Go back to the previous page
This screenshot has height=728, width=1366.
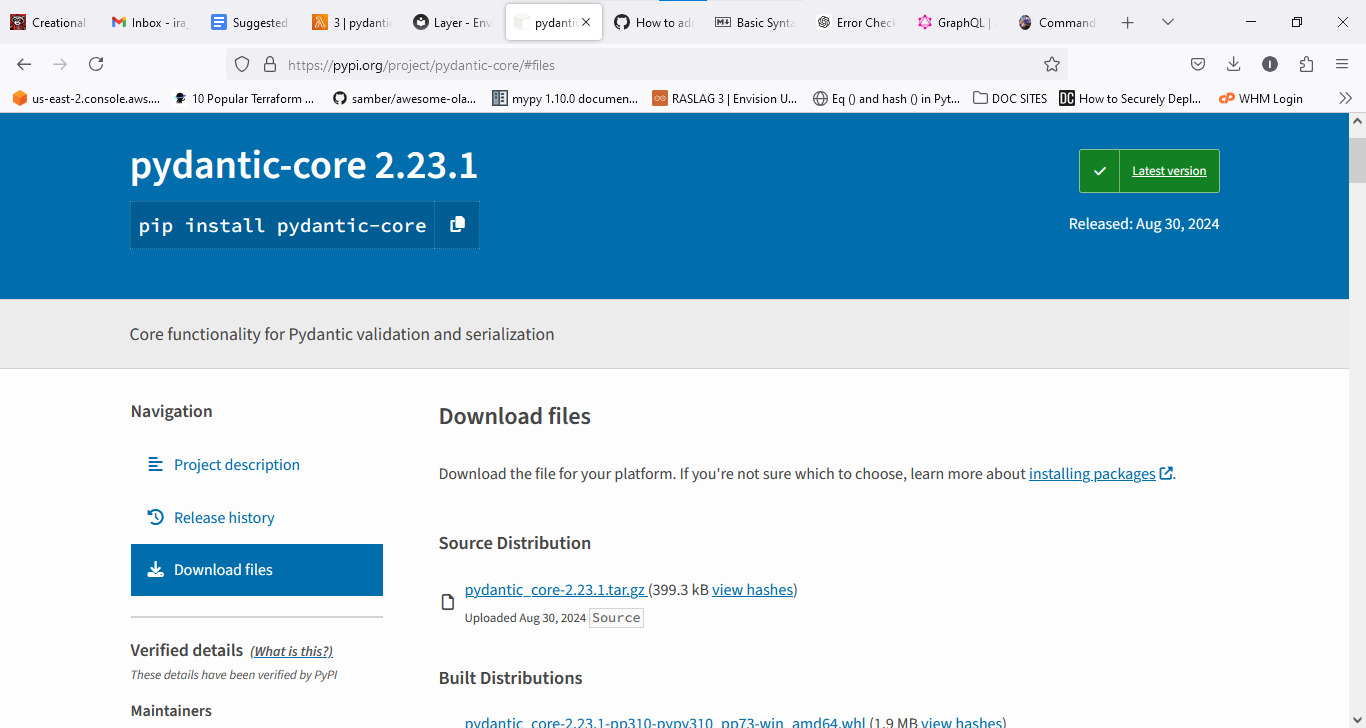point(24,64)
